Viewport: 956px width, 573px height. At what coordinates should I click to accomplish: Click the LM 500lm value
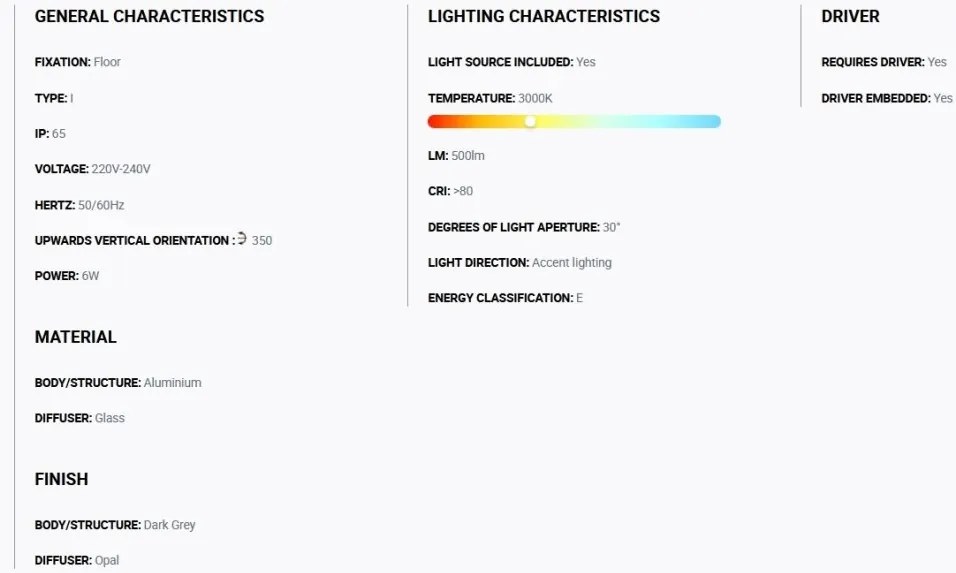pyautogui.click(x=468, y=156)
